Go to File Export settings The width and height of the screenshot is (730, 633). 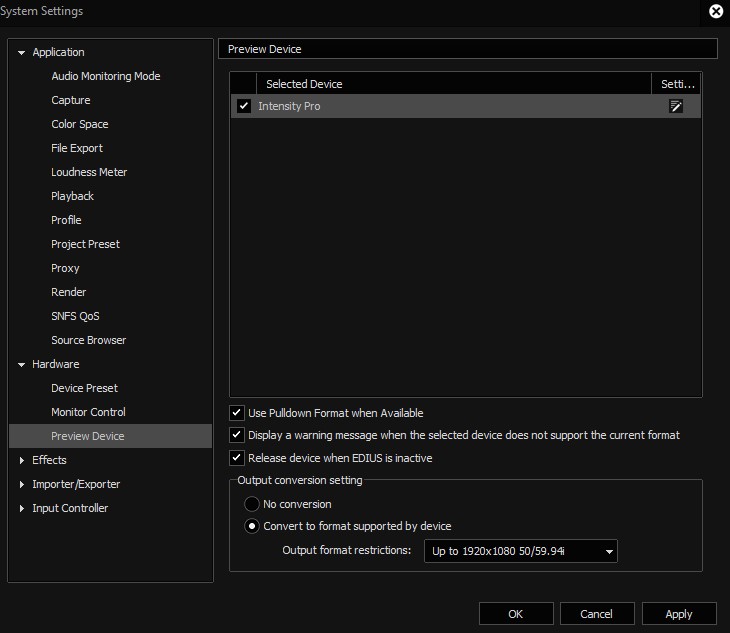77,148
